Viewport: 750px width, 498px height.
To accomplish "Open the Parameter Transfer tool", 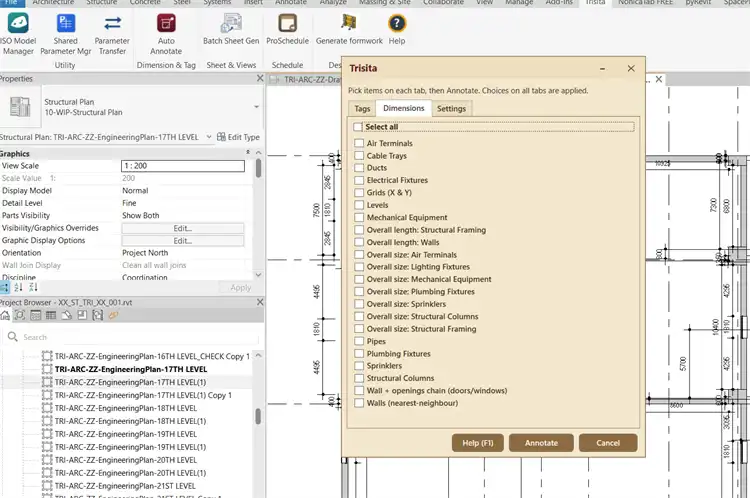I will pos(112,33).
